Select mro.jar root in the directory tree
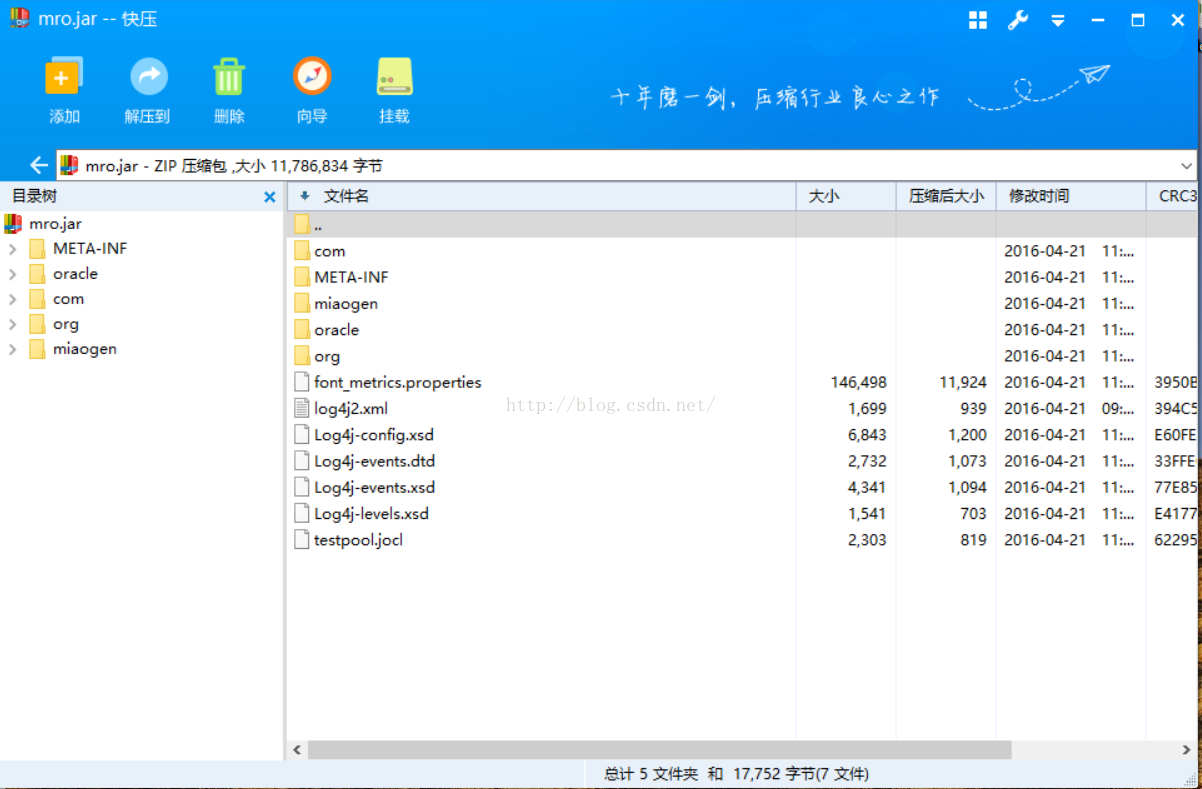This screenshot has height=789, width=1202. (55, 223)
